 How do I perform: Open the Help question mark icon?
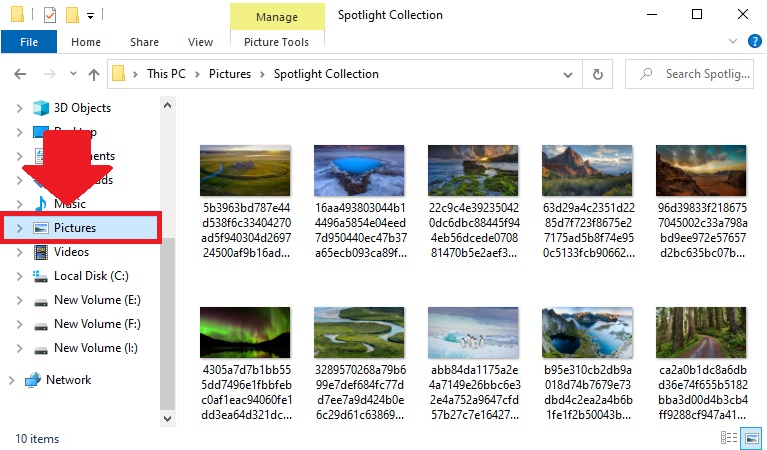[x=754, y=41]
